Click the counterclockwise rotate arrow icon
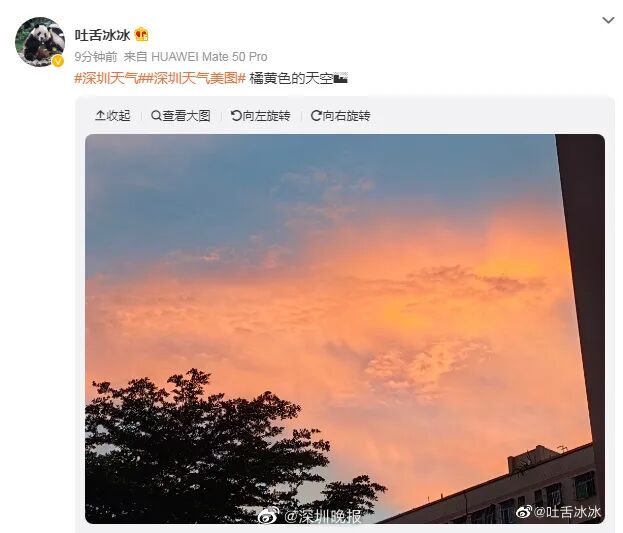This screenshot has height=533, width=623. point(236,116)
